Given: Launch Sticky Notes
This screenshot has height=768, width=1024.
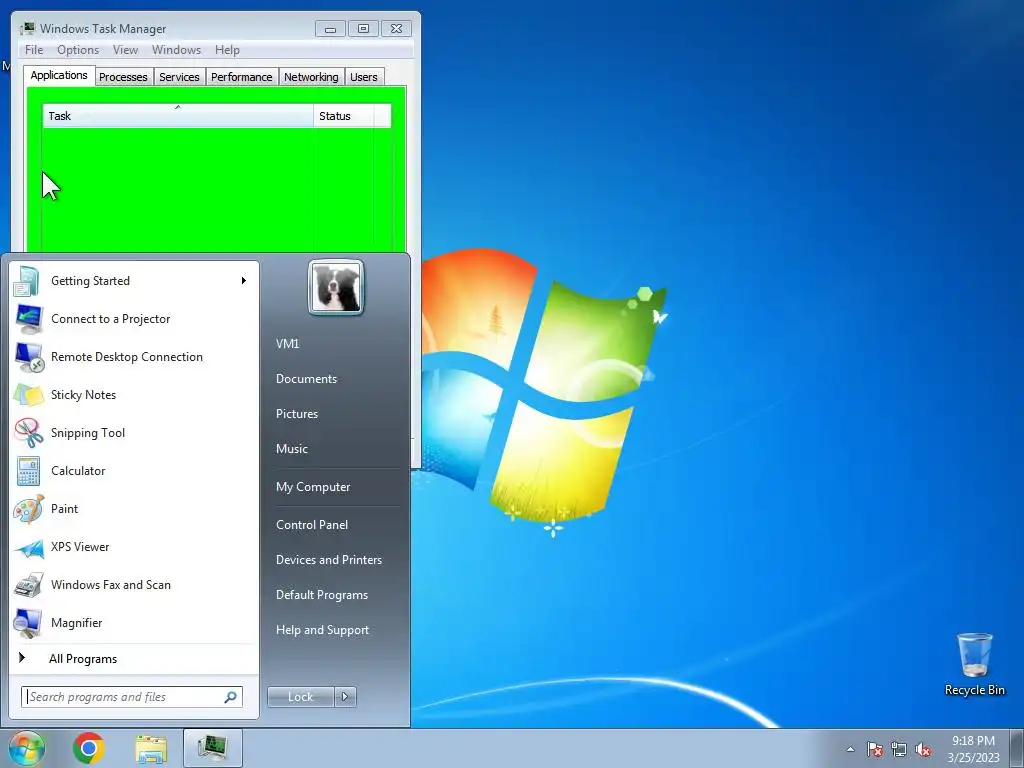Looking at the screenshot, I should point(133,394).
